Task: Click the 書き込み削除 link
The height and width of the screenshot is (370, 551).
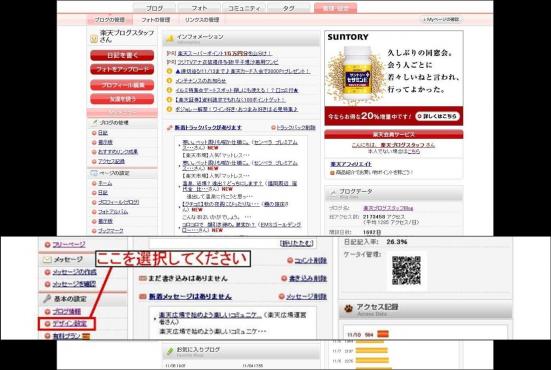Action: click(308, 279)
